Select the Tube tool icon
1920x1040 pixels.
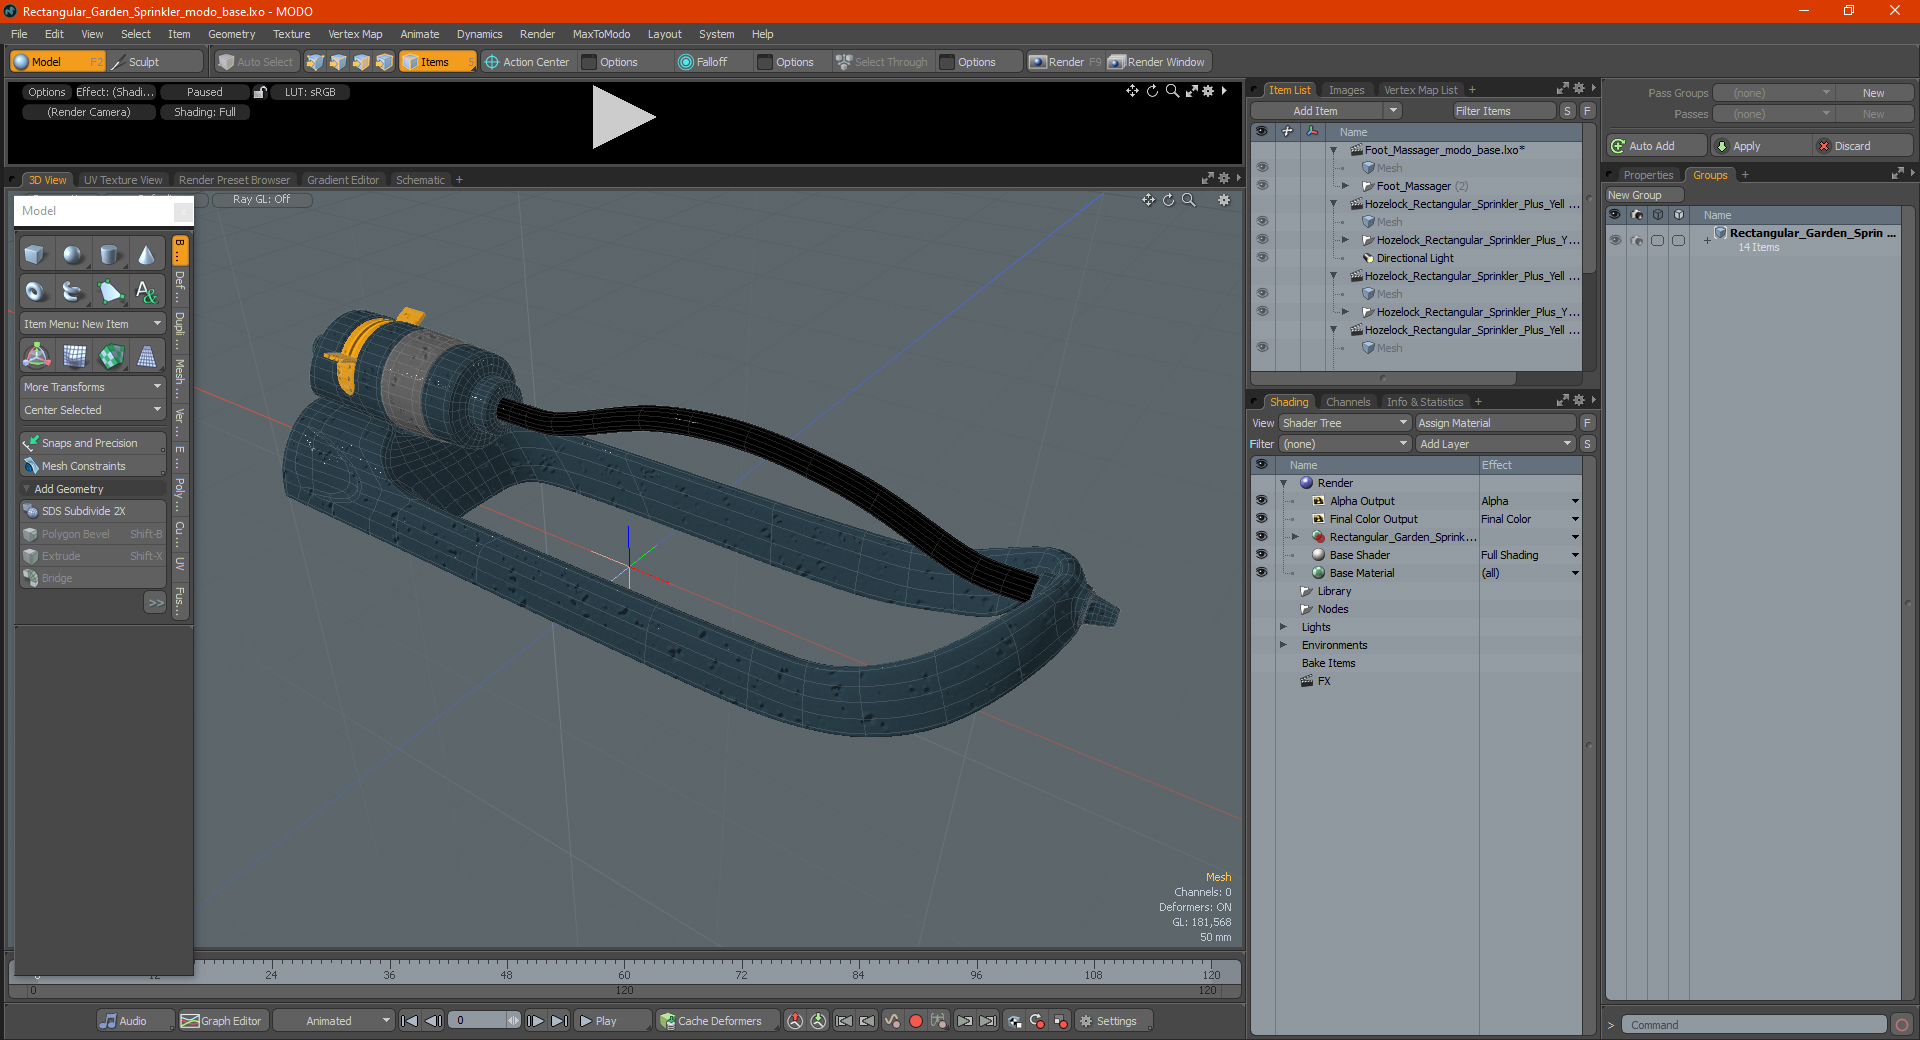pos(72,292)
